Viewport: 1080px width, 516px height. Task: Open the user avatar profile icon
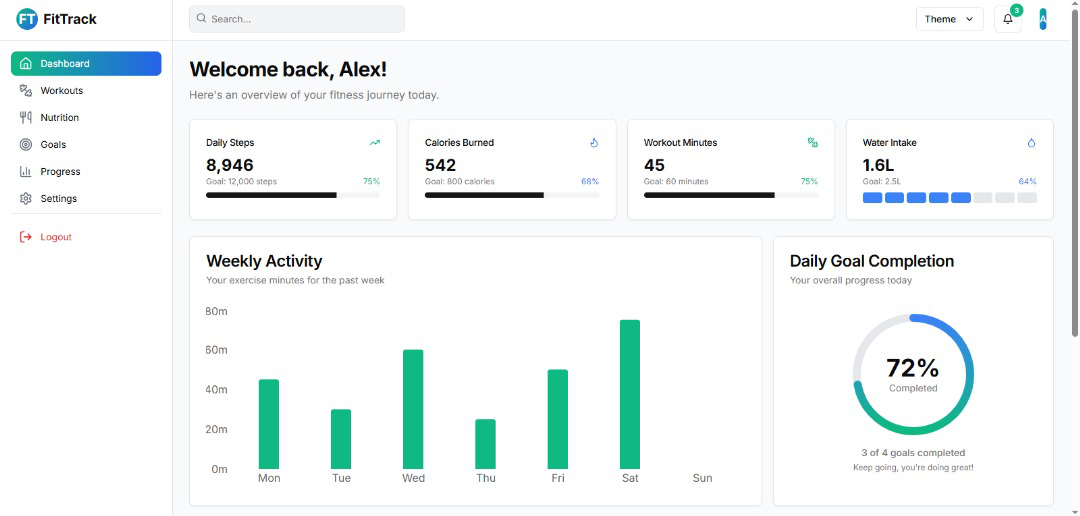[1043, 19]
